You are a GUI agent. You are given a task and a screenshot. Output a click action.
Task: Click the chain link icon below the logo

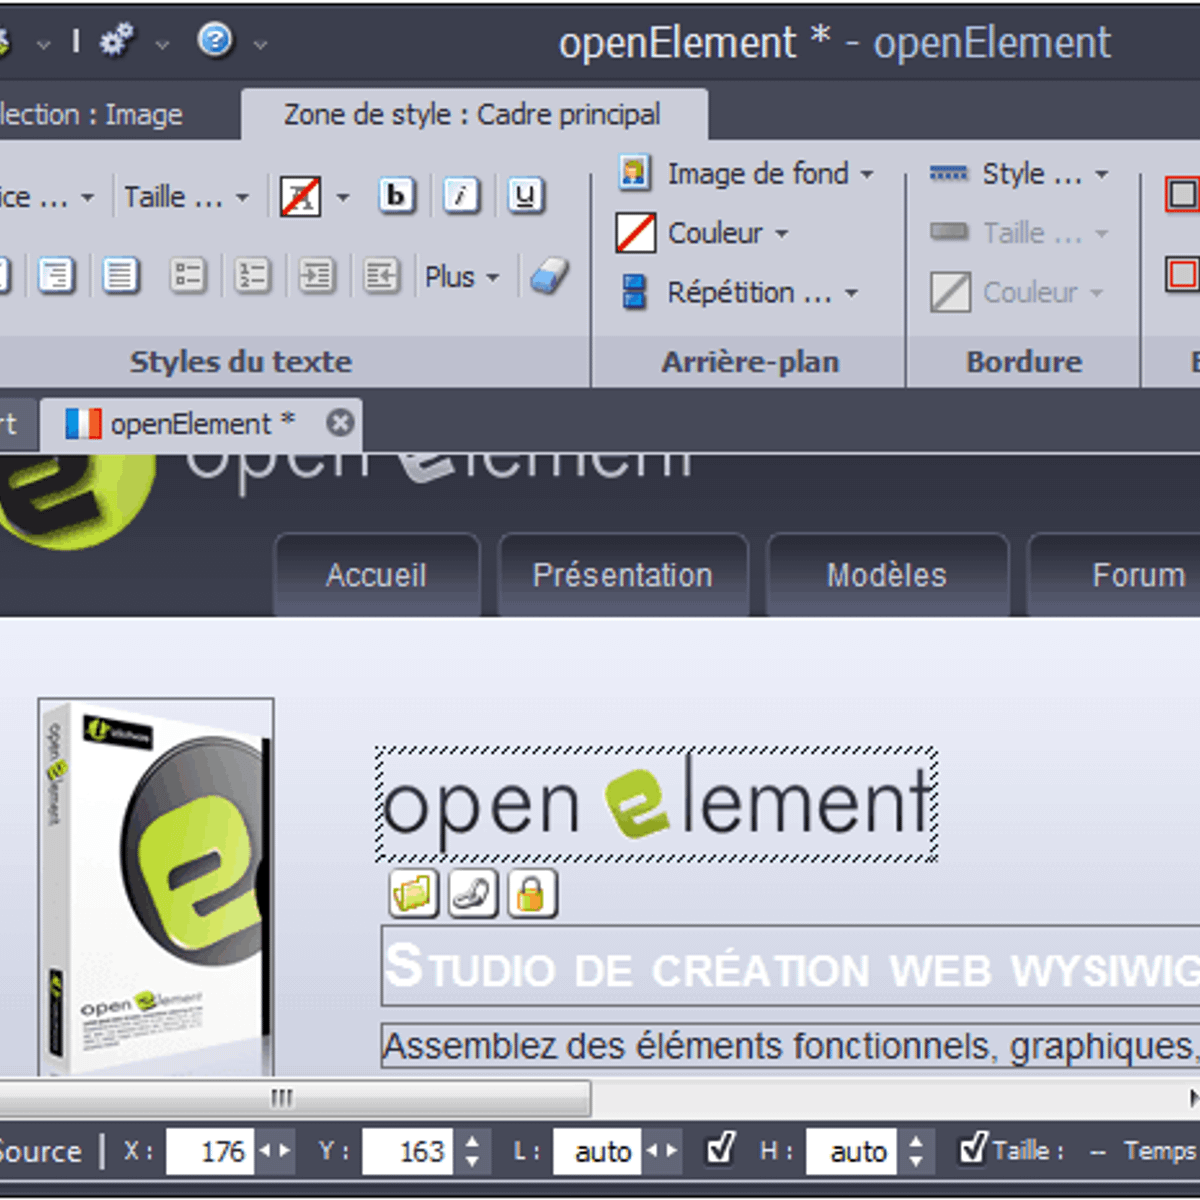(x=473, y=893)
